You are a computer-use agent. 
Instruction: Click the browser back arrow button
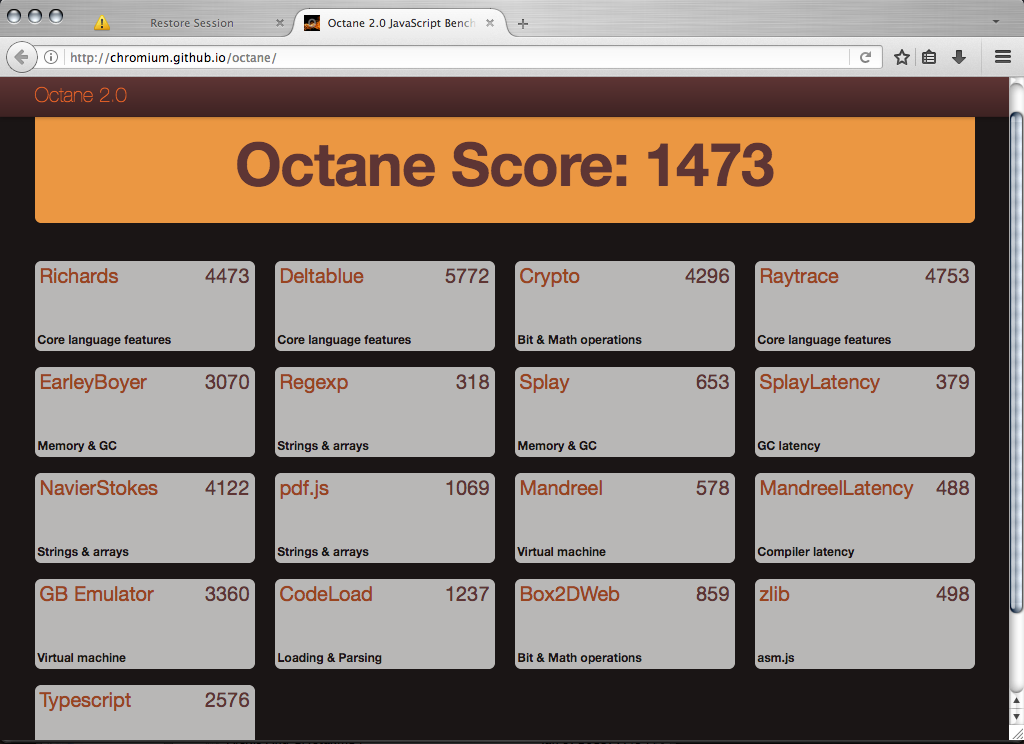click(21, 57)
